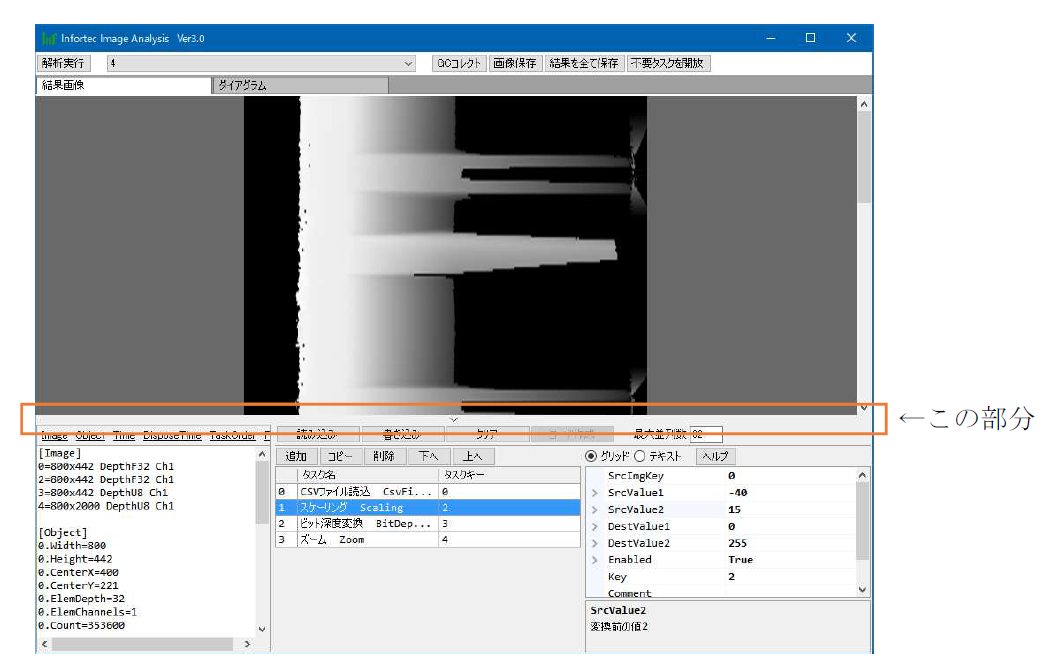Click info panel horizontal scroll right arrow
The image size is (1055, 670).
coord(247,644)
